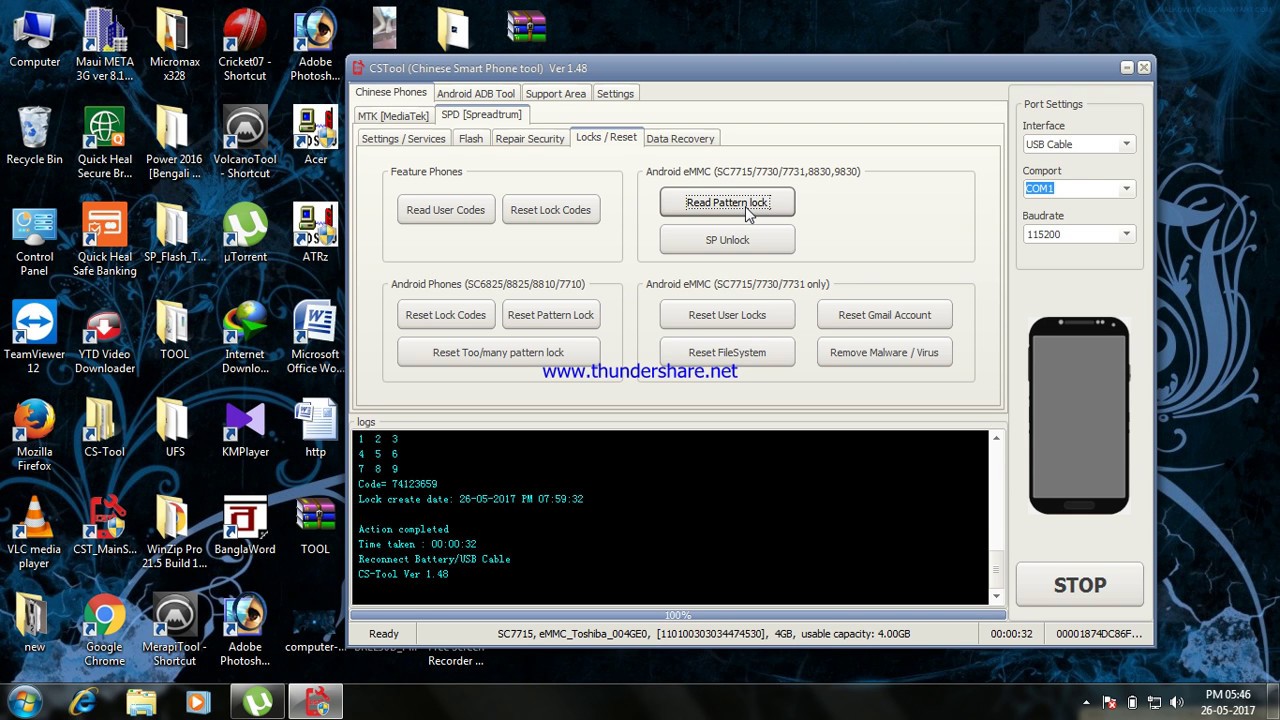Click the logs scrollbar down arrow
The height and width of the screenshot is (720, 1280).
(x=996, y=596)
